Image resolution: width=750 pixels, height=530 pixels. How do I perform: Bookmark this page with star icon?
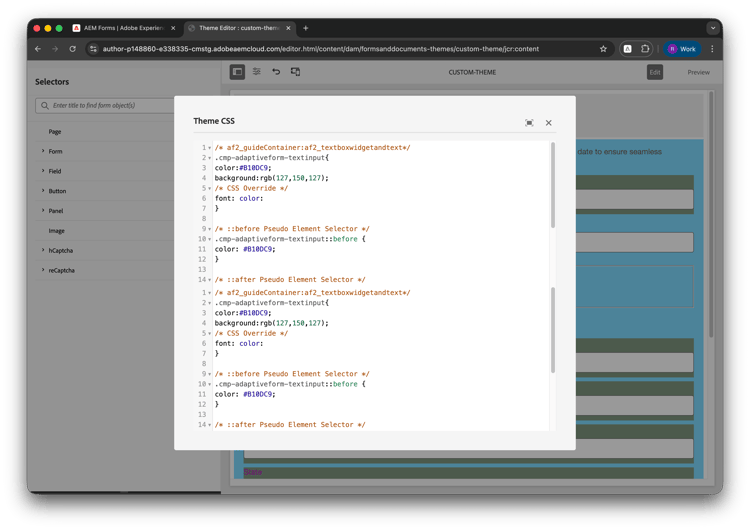[603, 48]
